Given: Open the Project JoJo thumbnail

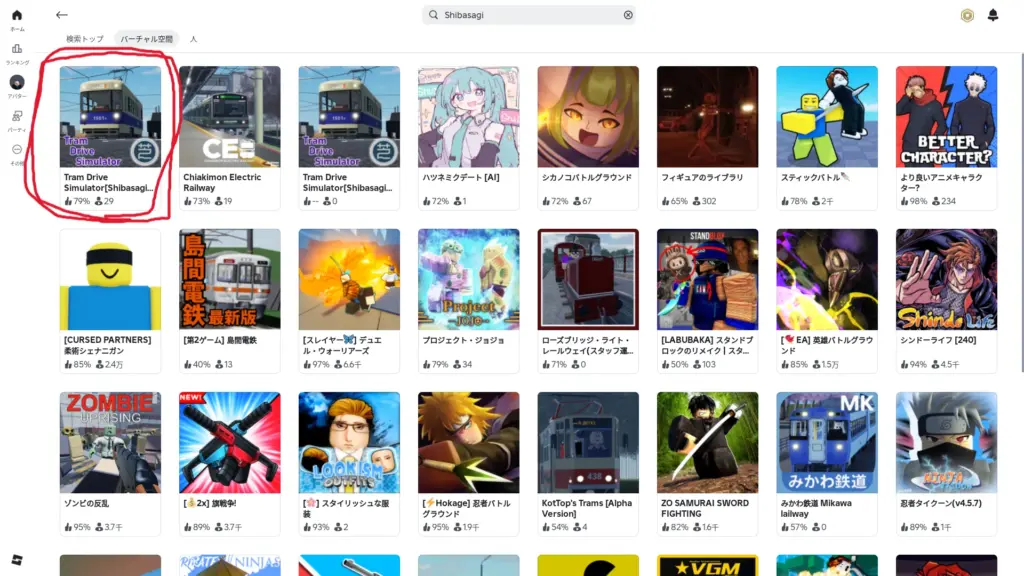Looking at the screenshot, I should pos(469,280).
